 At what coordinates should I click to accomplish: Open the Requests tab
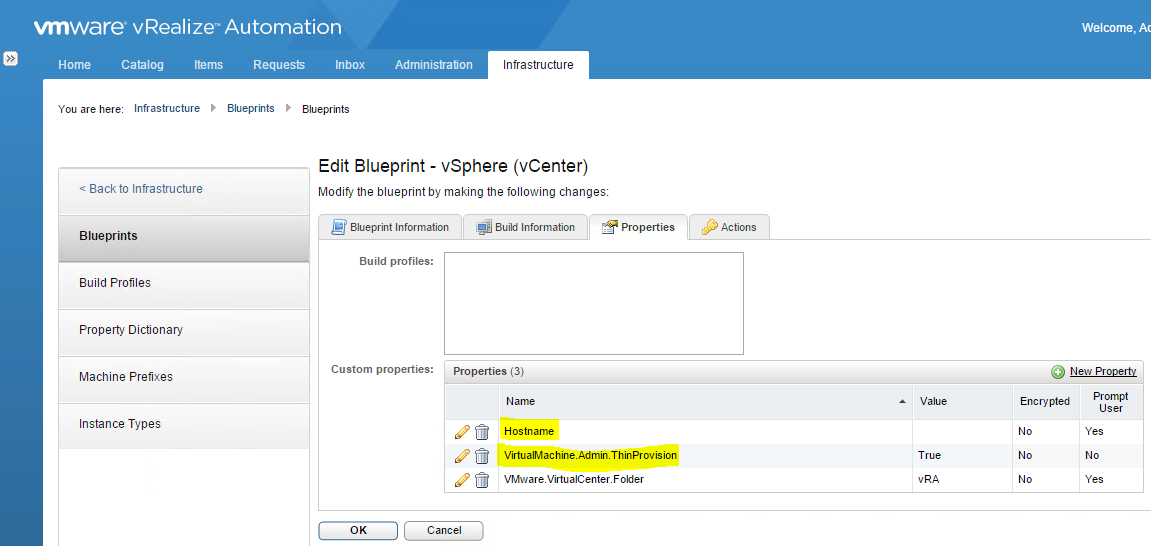(279, 65)
